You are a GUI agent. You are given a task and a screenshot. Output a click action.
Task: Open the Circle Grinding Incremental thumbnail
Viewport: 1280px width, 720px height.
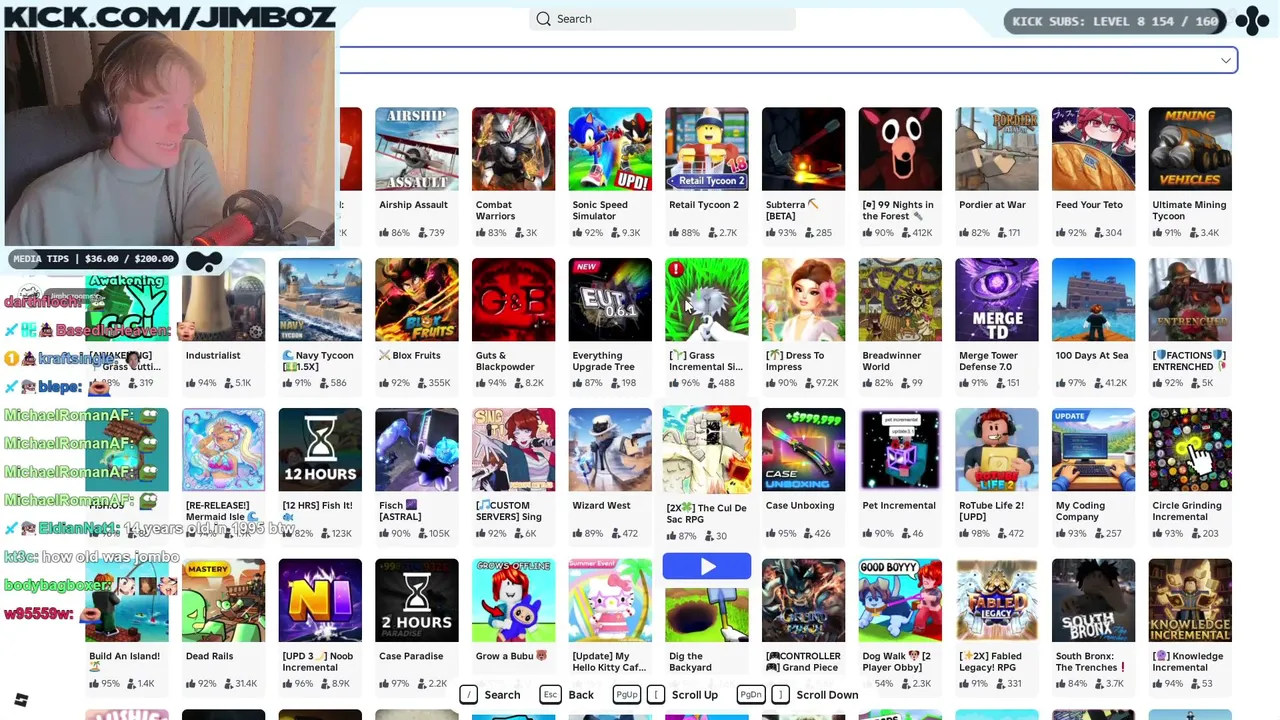[1190, 450]
